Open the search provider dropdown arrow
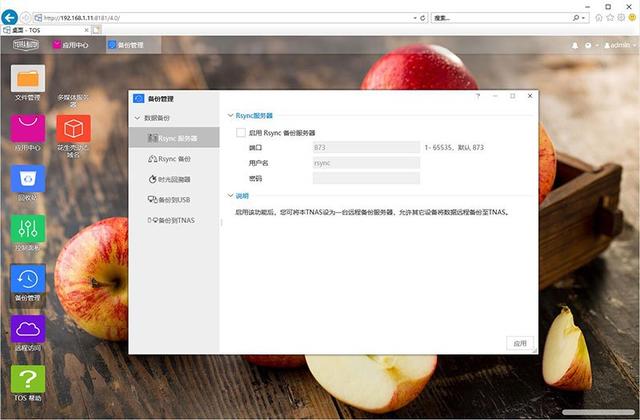Screen dimensions: 640x420 (584, 18)
